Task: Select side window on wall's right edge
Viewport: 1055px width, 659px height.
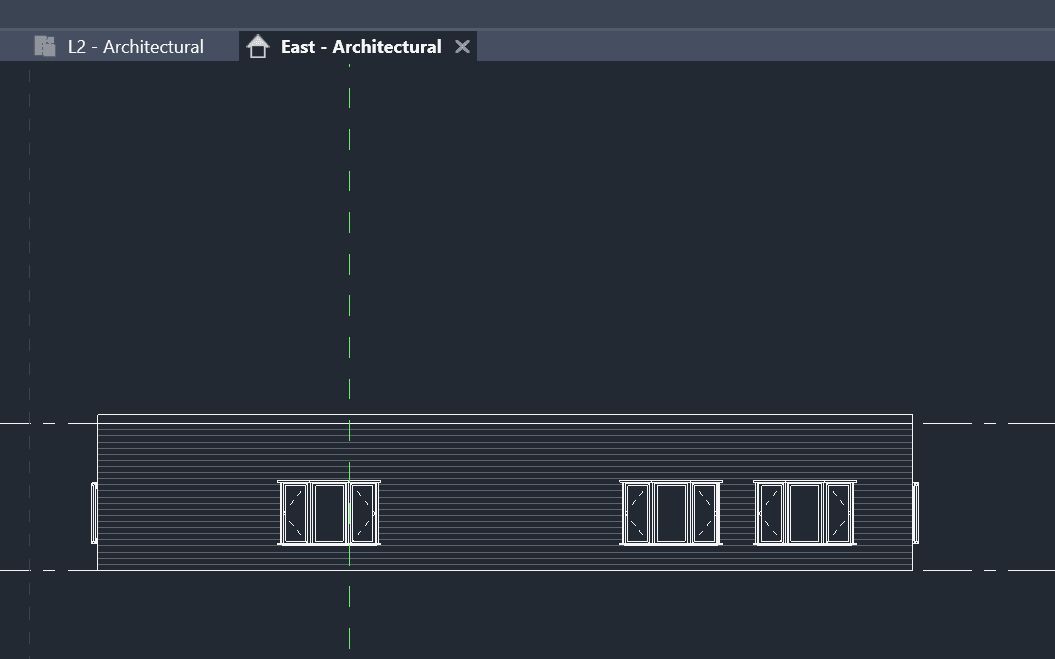Action: point(916,513)
